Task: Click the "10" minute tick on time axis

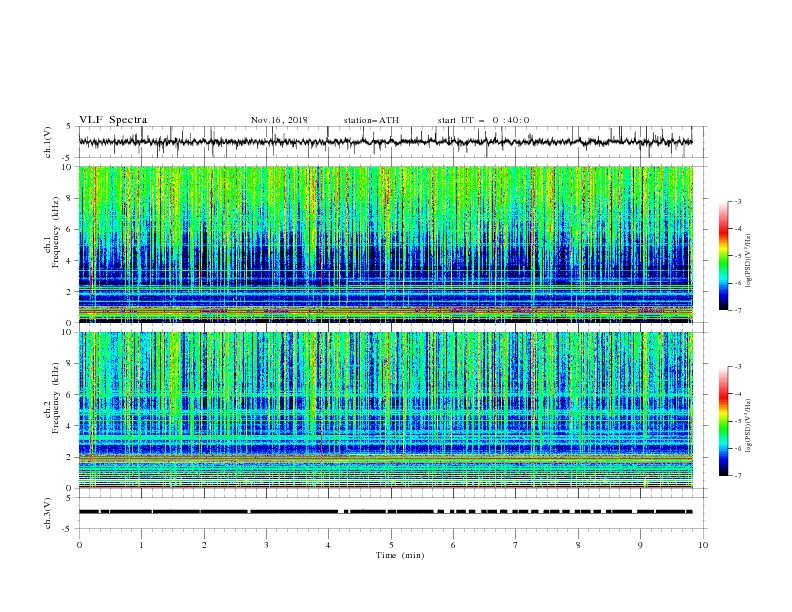Action: (703, 545)
